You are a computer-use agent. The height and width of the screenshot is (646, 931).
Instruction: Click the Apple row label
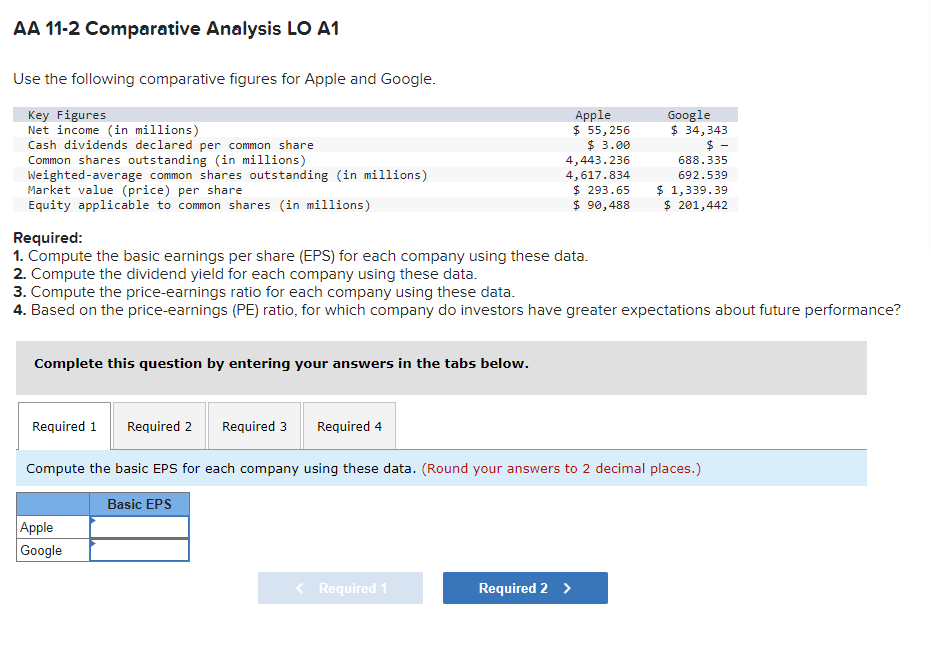[x=35, y=527]
